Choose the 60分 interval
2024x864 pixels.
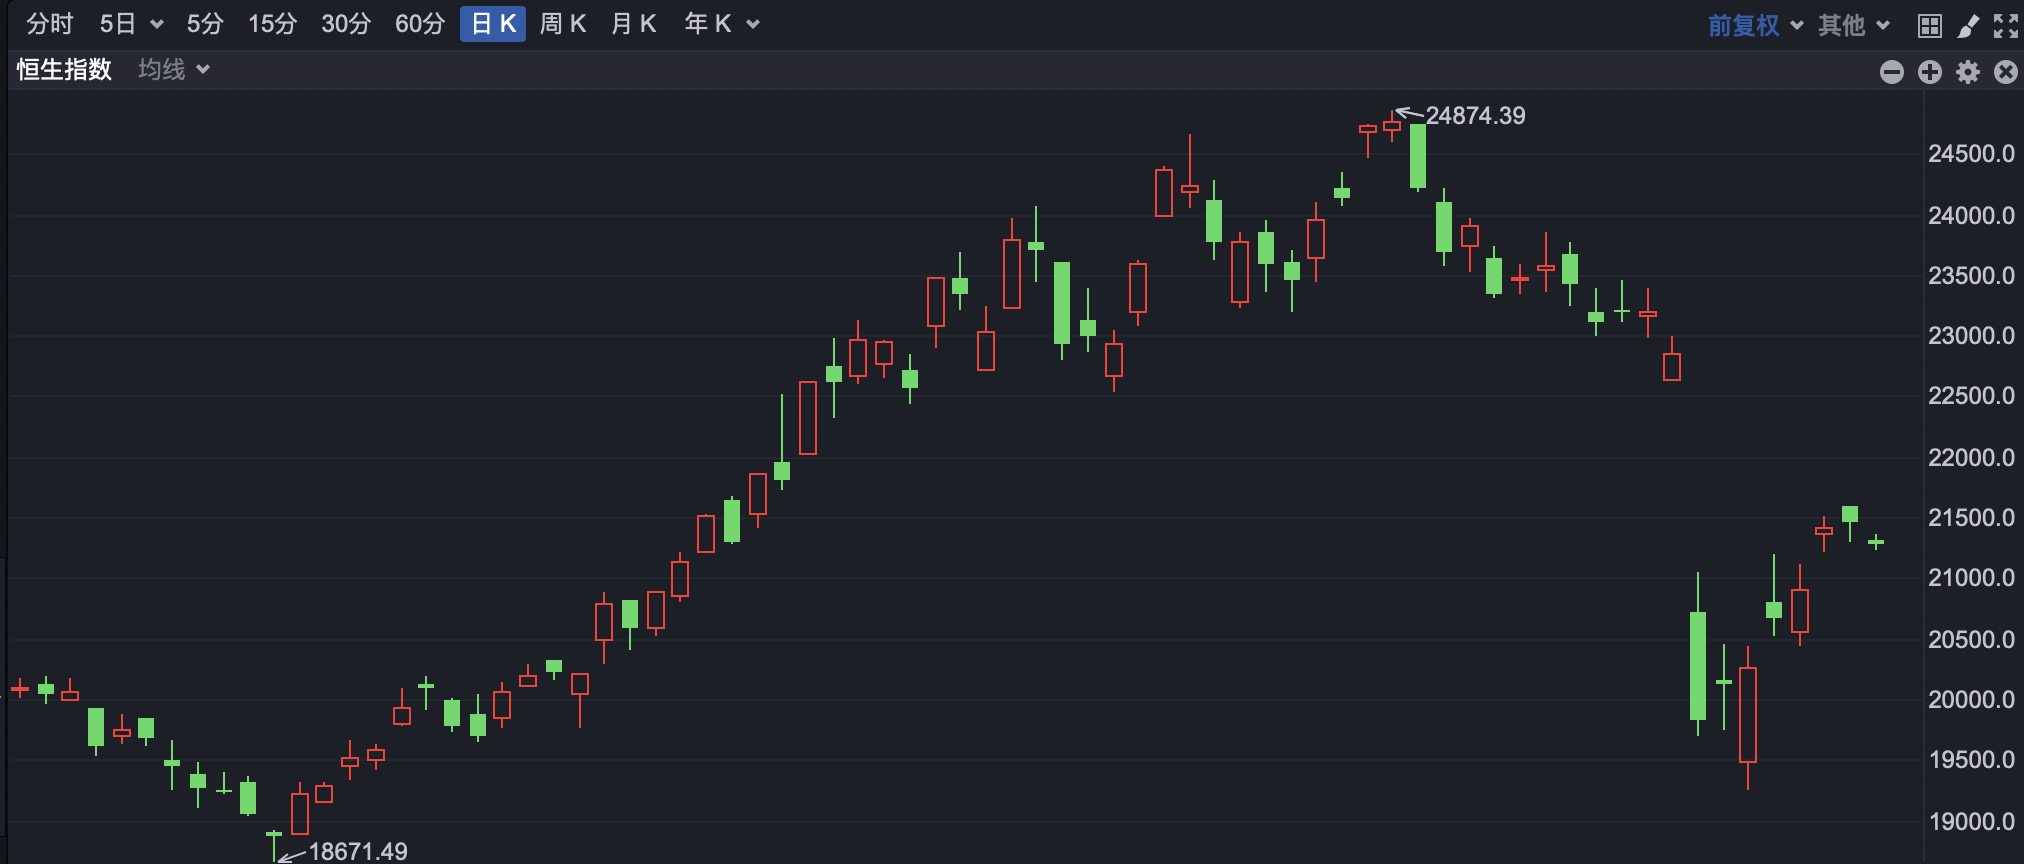(x=420, y=24)
